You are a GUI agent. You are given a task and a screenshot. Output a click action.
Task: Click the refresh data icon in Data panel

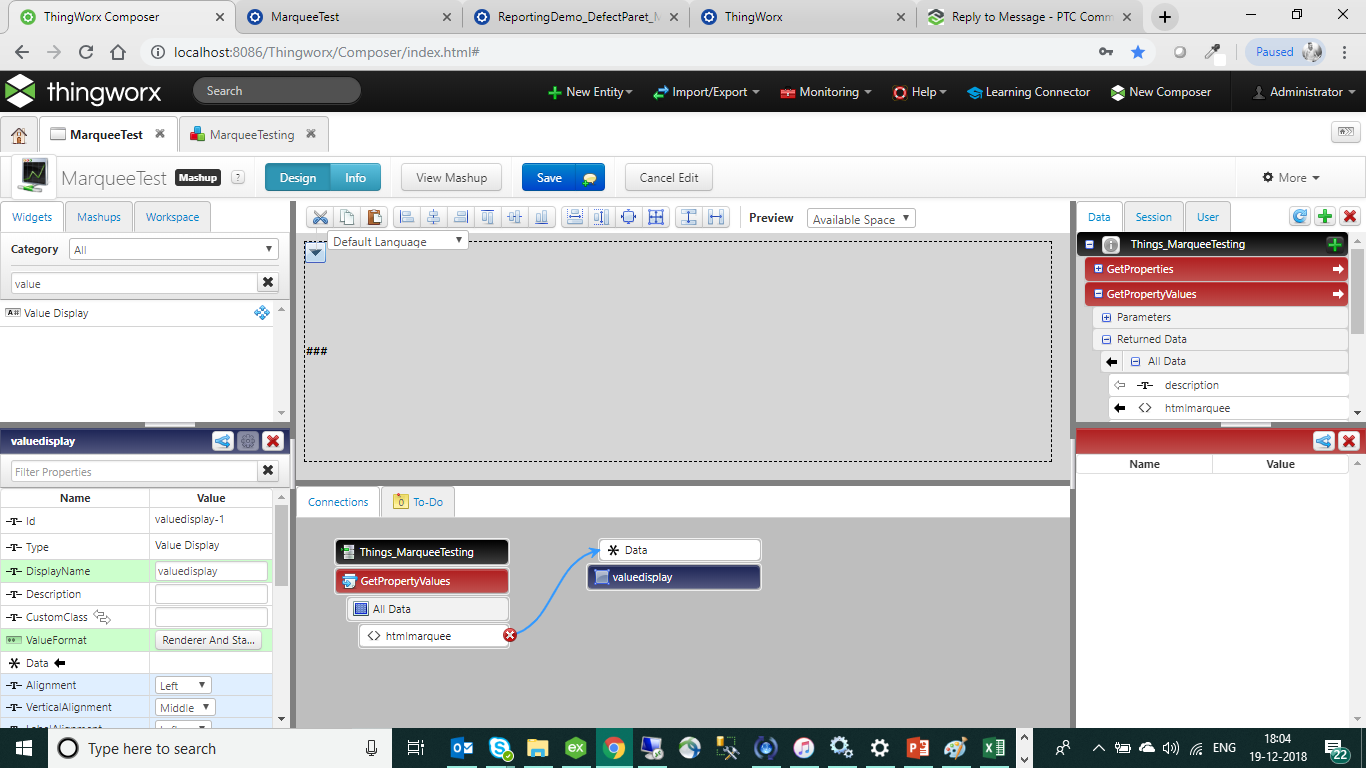(1299, 216)
